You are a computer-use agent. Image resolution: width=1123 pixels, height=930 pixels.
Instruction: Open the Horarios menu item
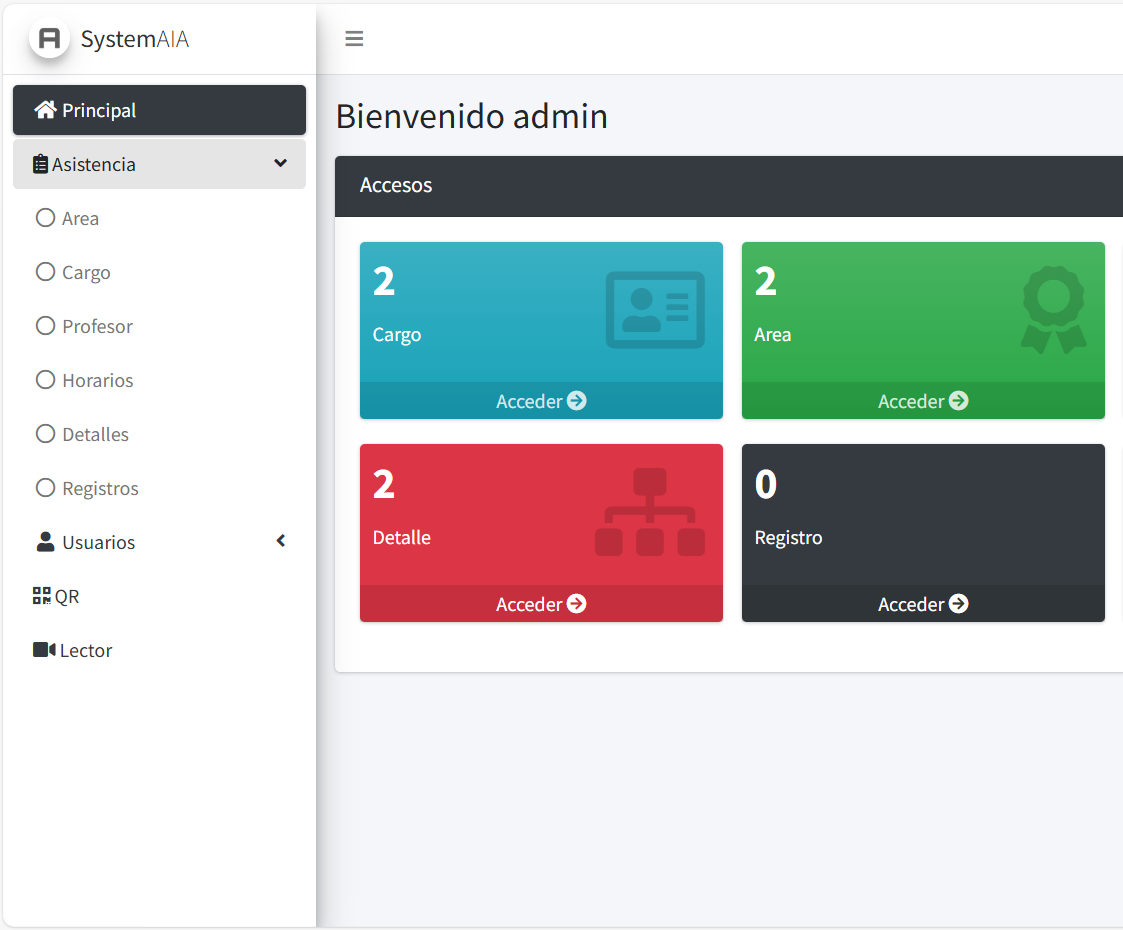click(x=97, y=380)
